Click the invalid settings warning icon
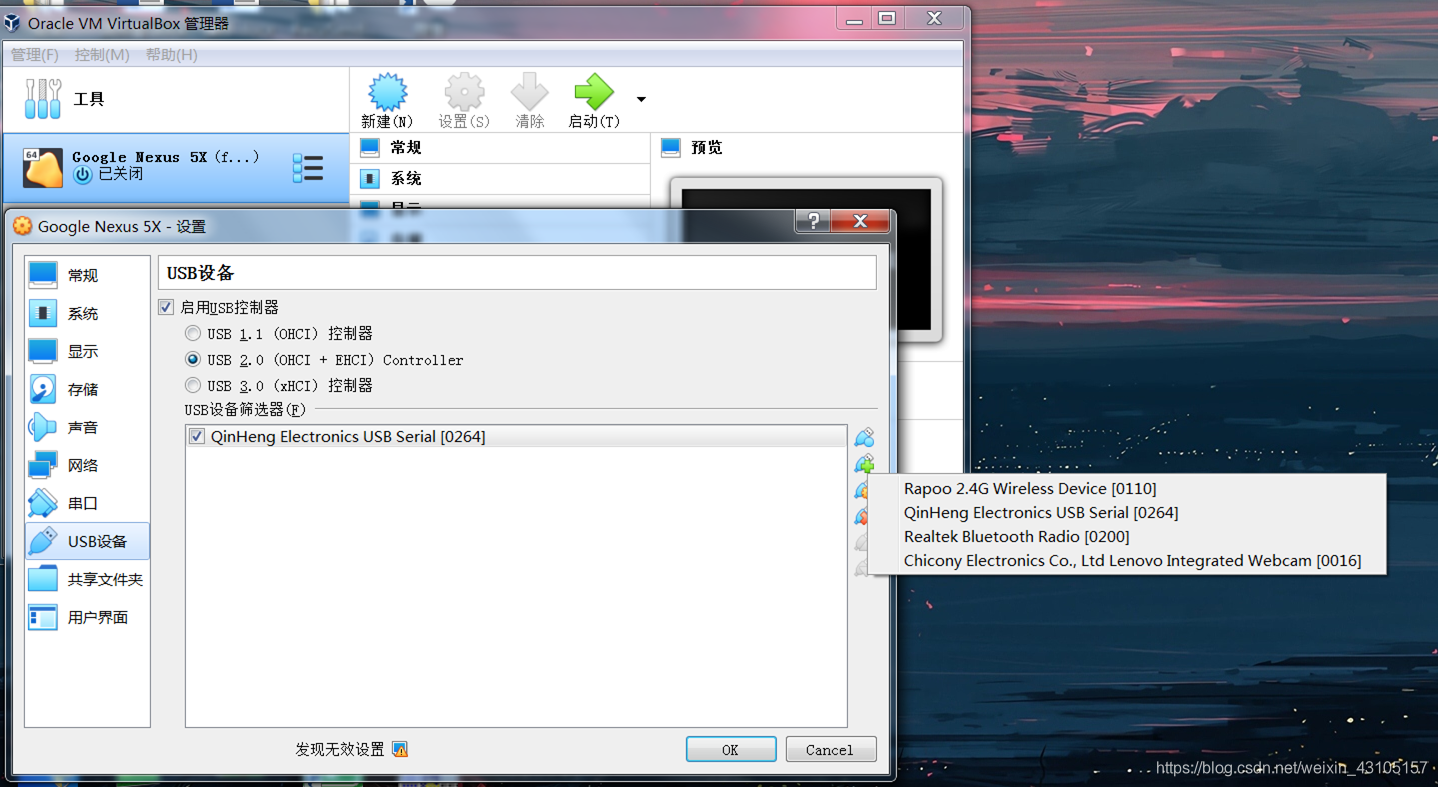 click(x=400, y=749)
